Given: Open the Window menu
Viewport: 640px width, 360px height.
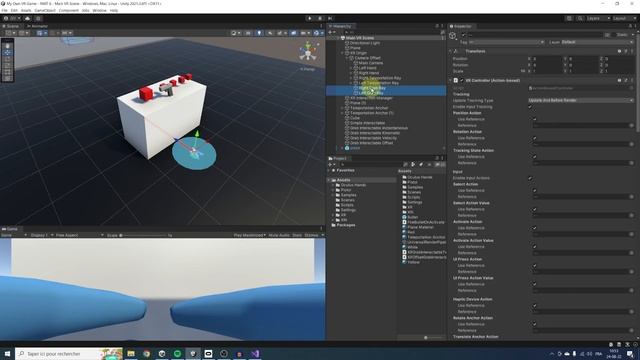Looking at the screenshot, I should pos(99,10).
